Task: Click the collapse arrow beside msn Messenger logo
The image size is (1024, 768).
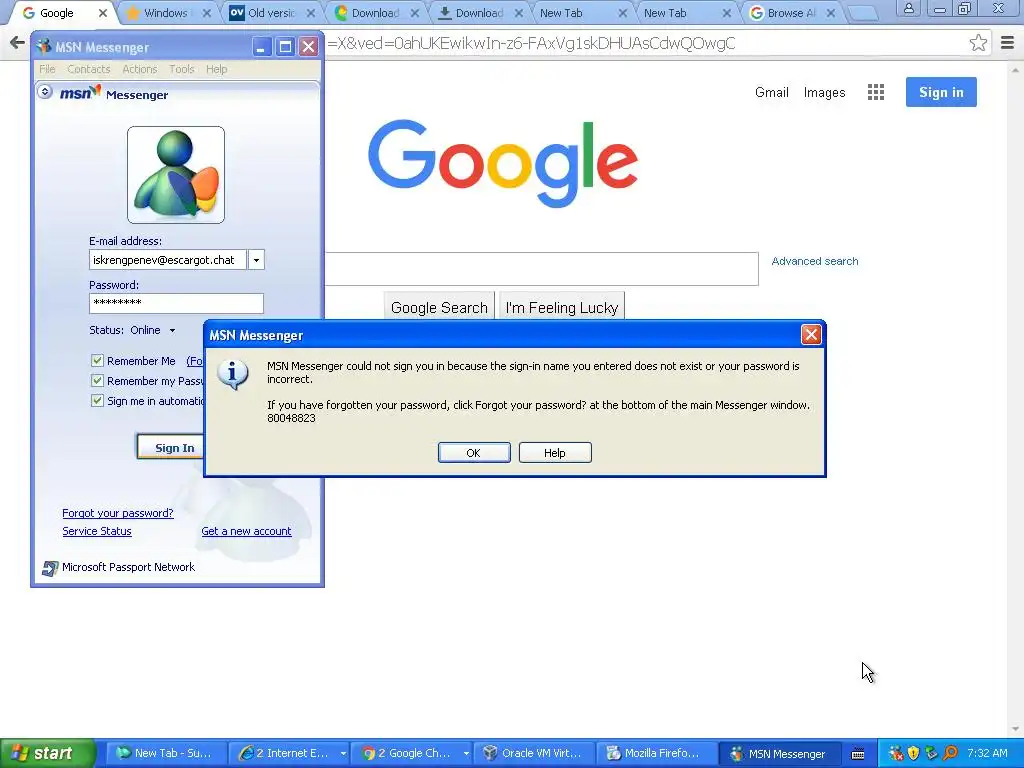Action: click(44, 91)
